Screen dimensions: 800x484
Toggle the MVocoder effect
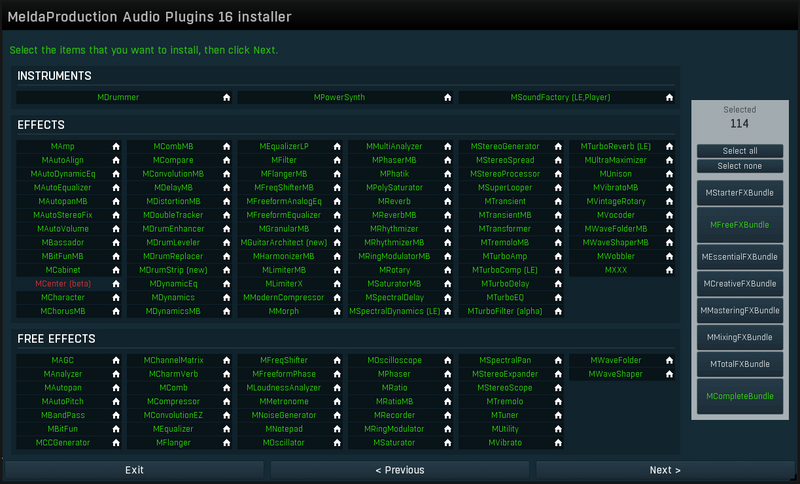click(x=616, y=215)
